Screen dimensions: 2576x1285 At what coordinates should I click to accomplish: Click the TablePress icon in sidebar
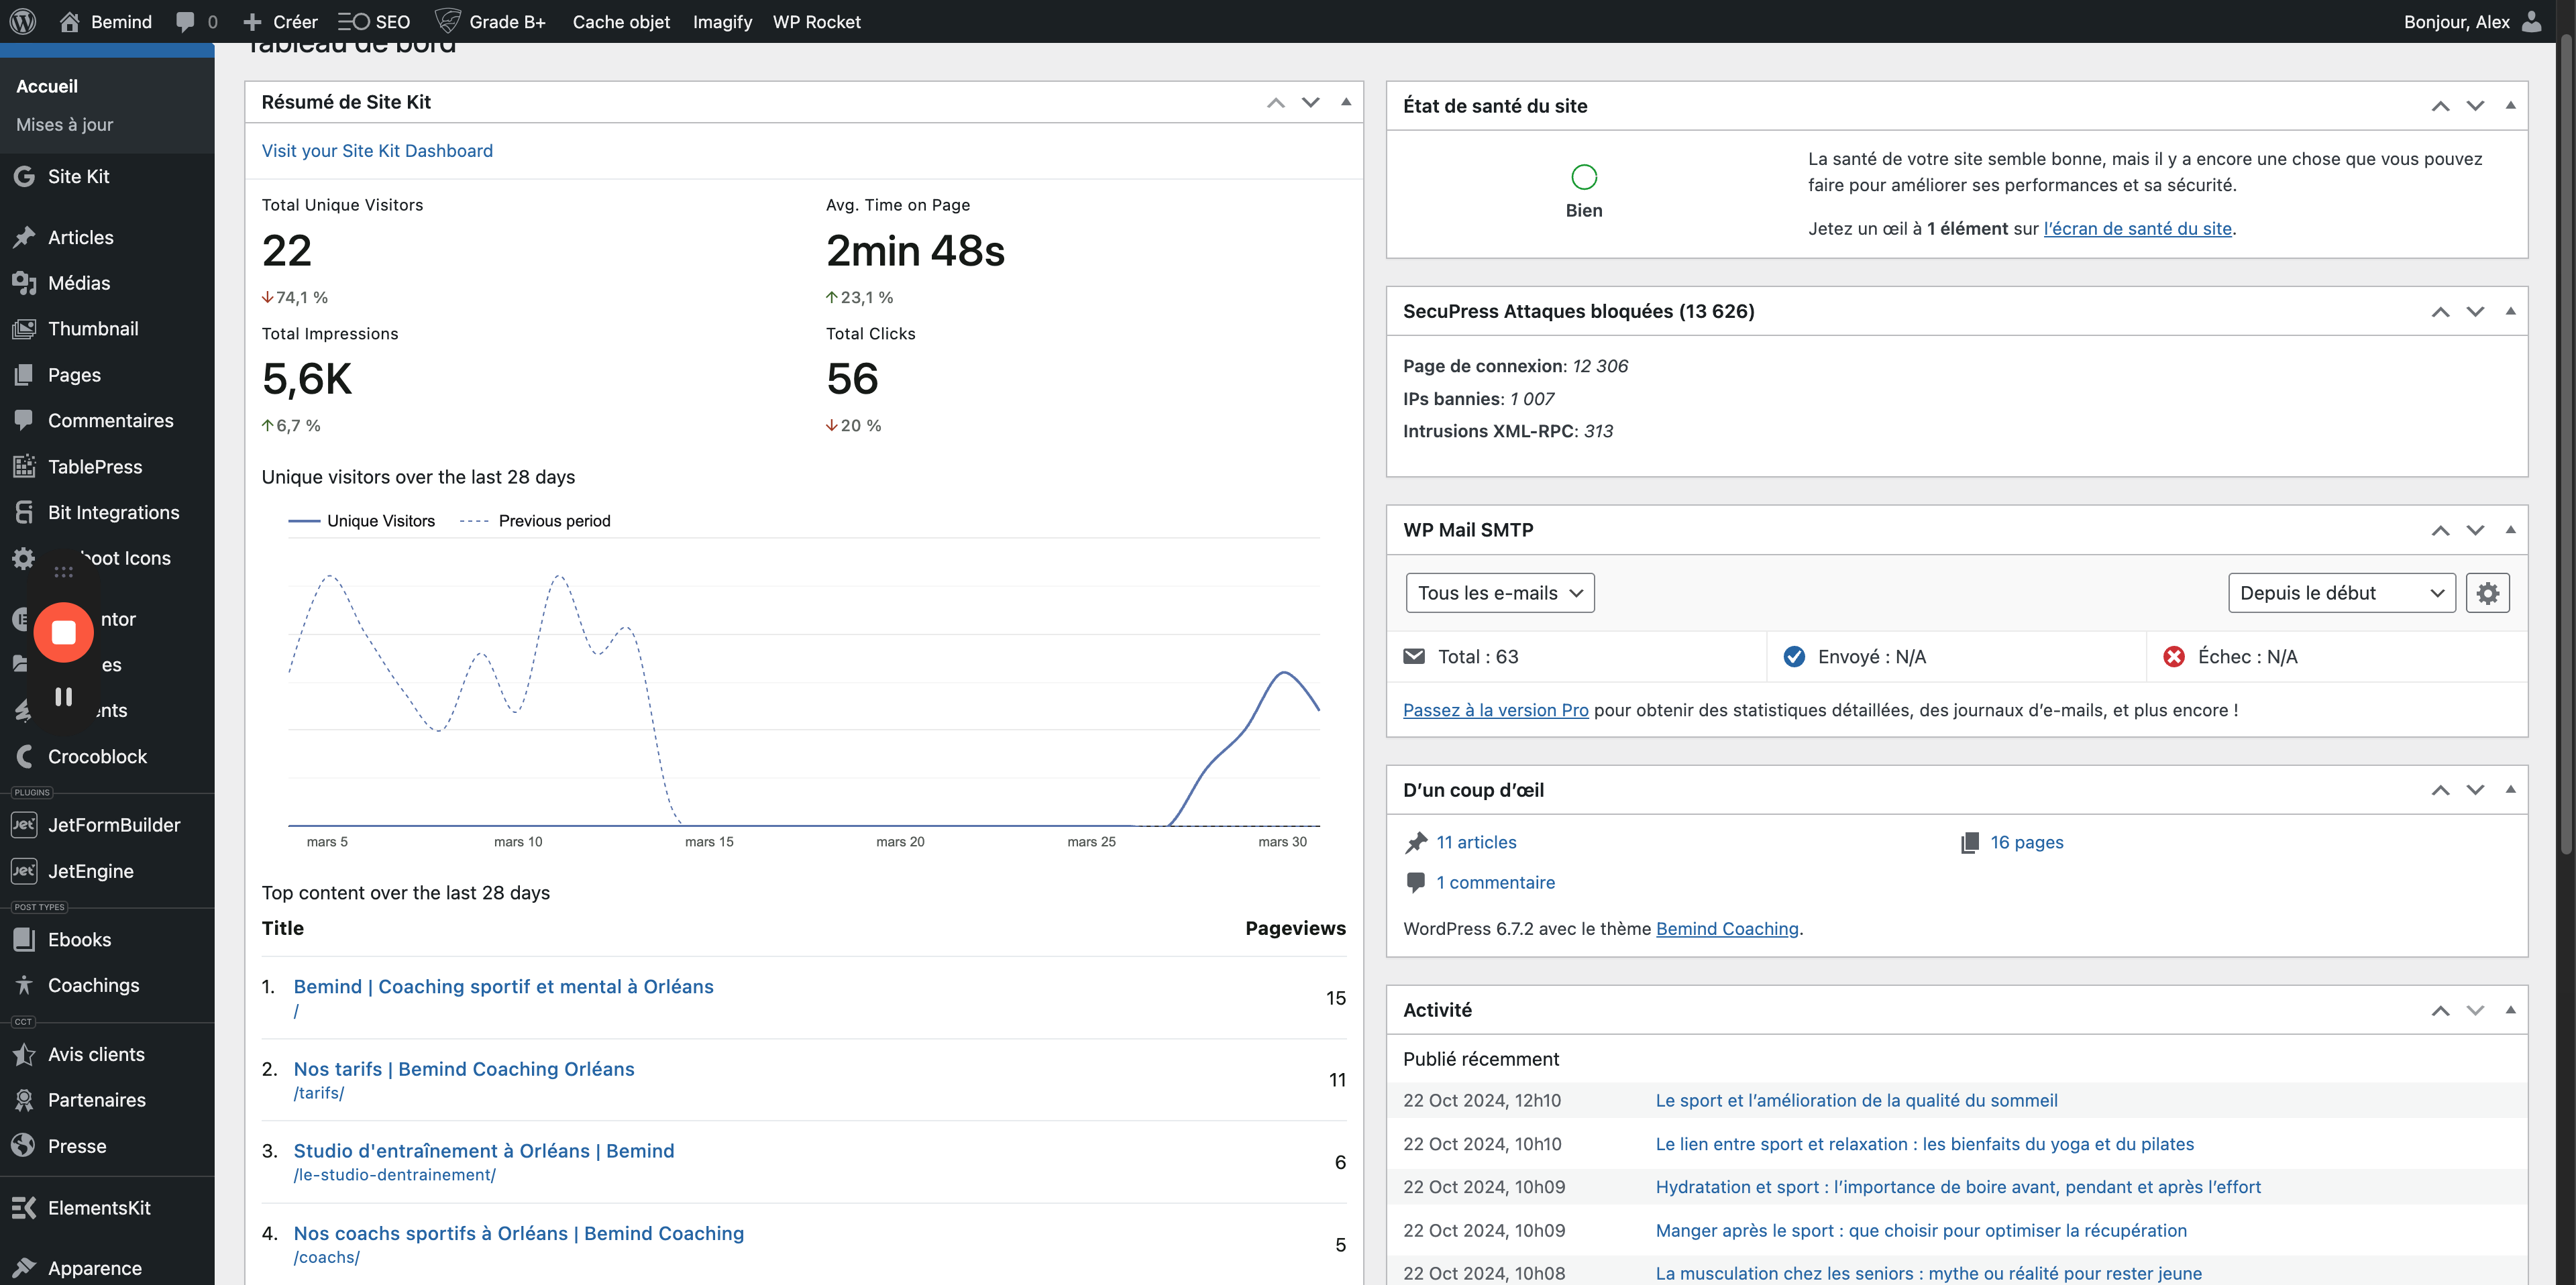coord(24,466)
